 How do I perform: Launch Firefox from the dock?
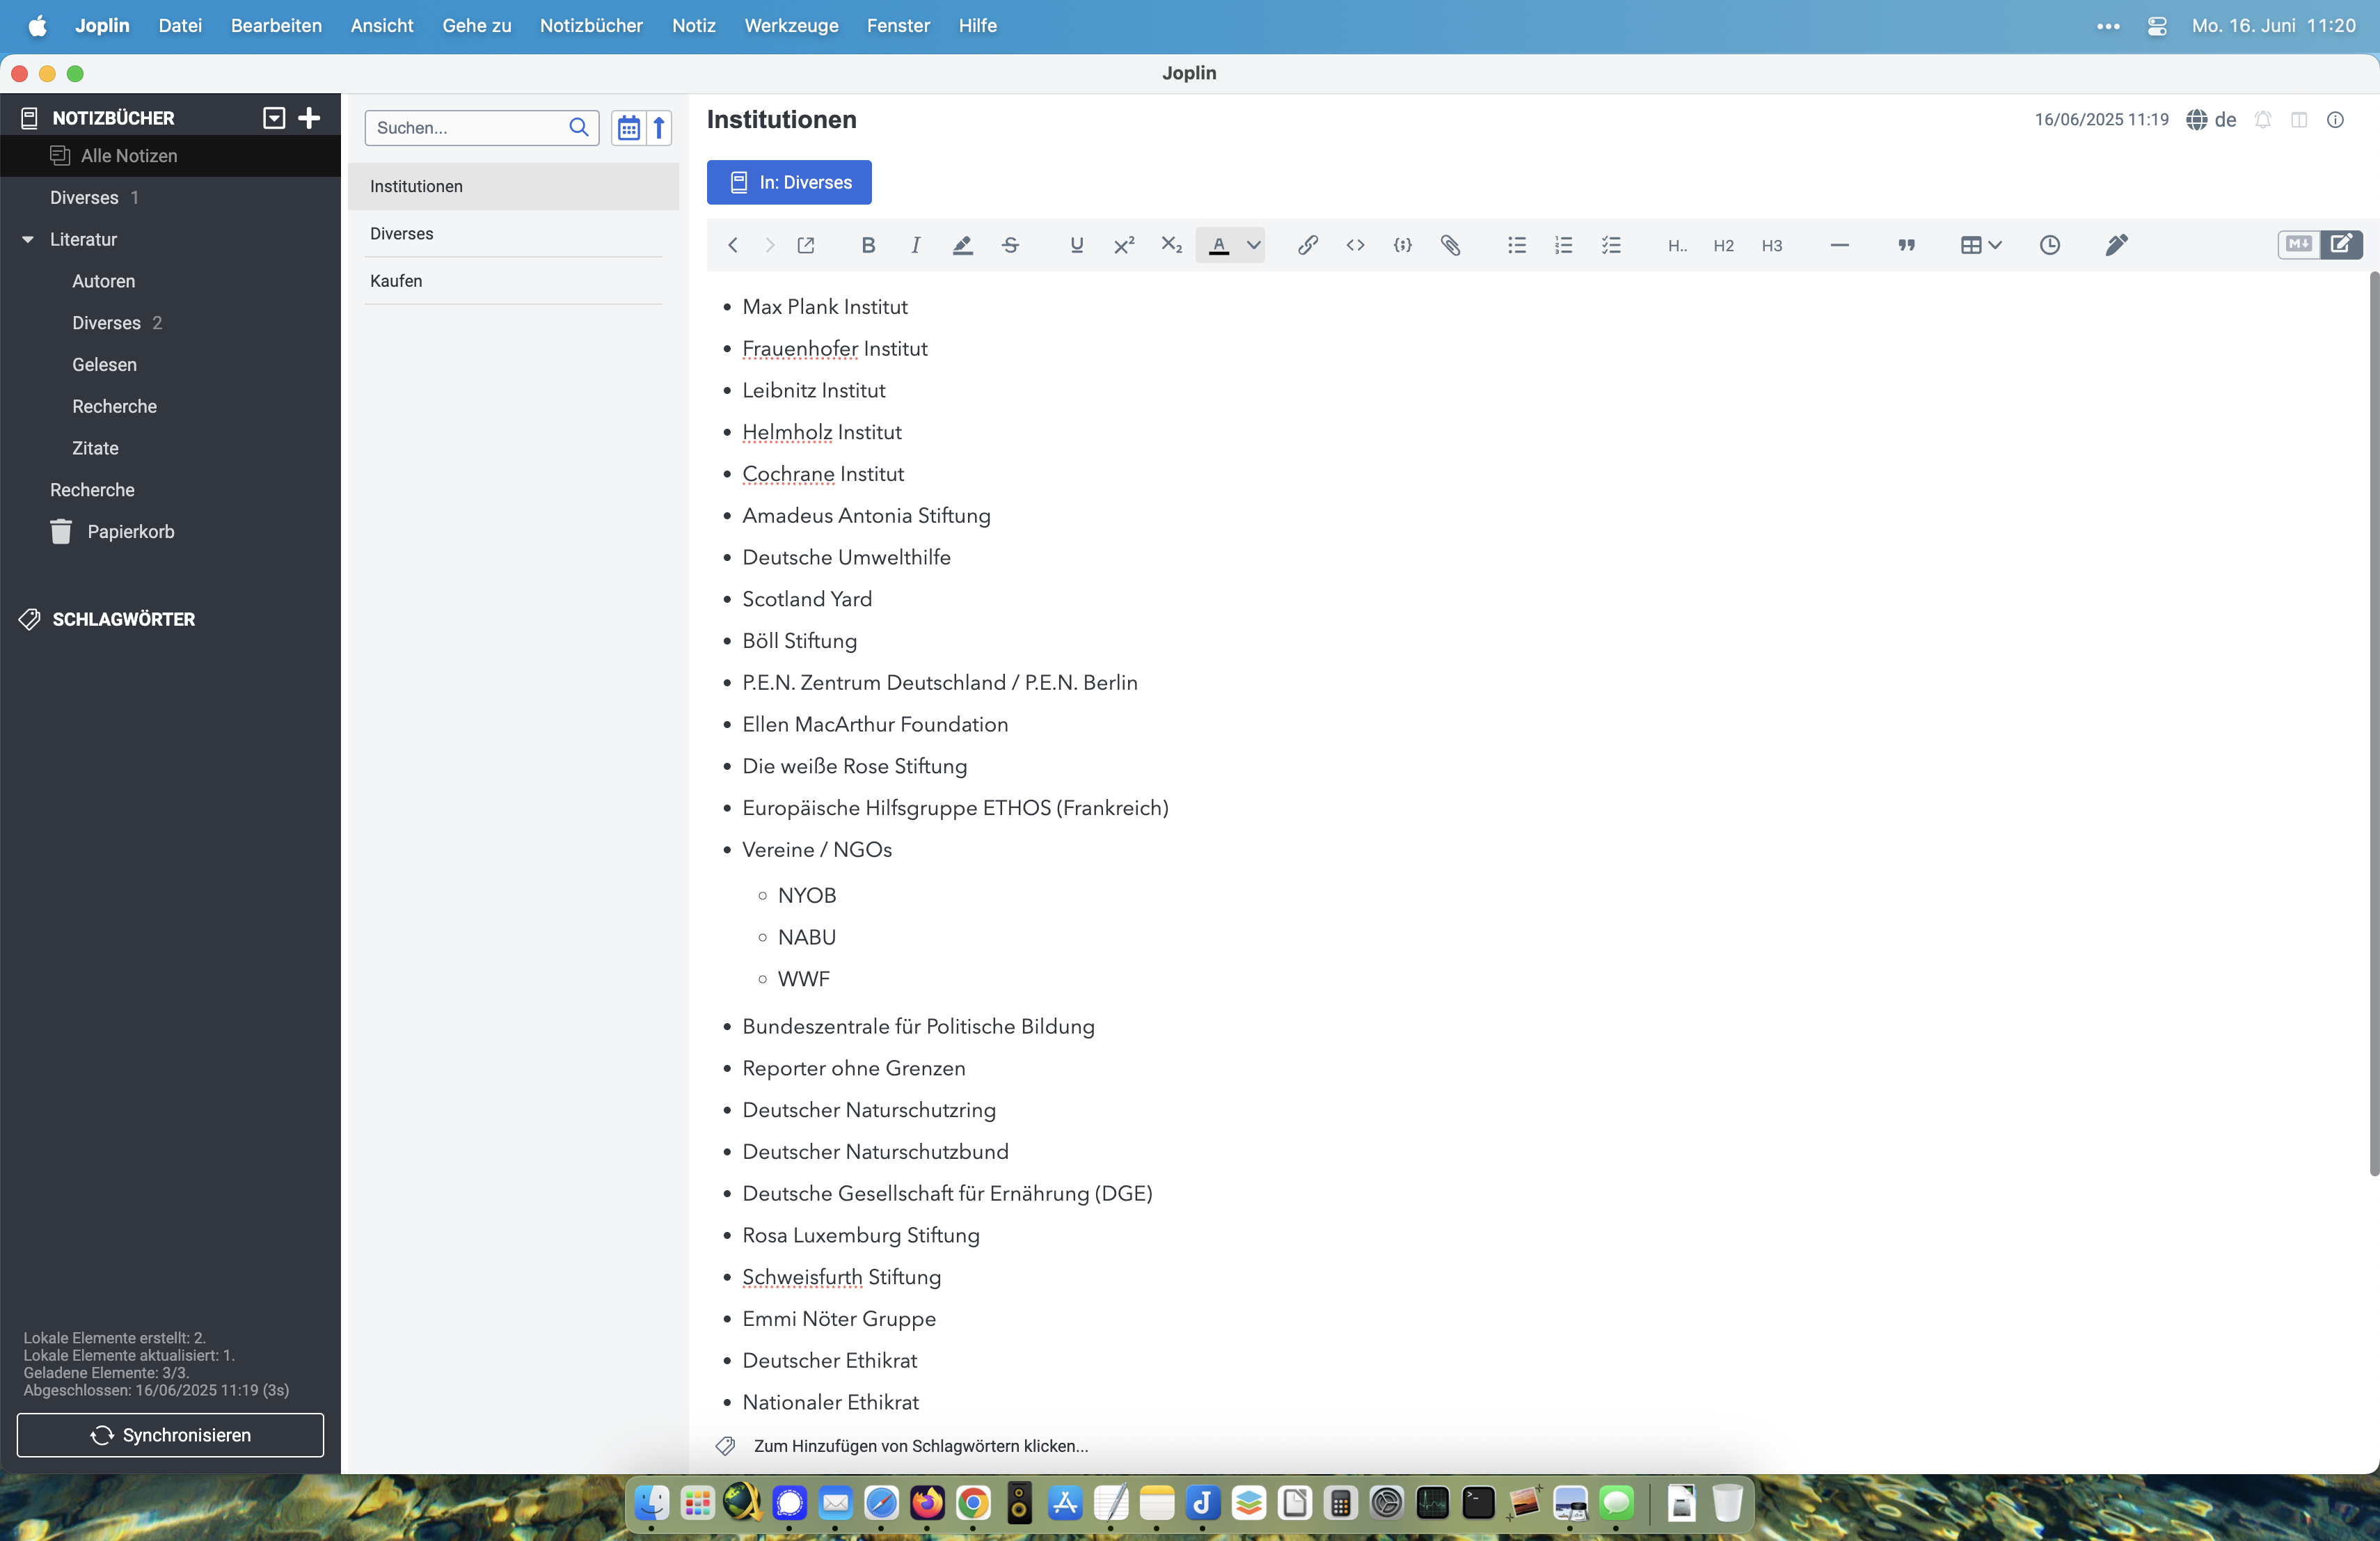click(x=927, y=1501)
